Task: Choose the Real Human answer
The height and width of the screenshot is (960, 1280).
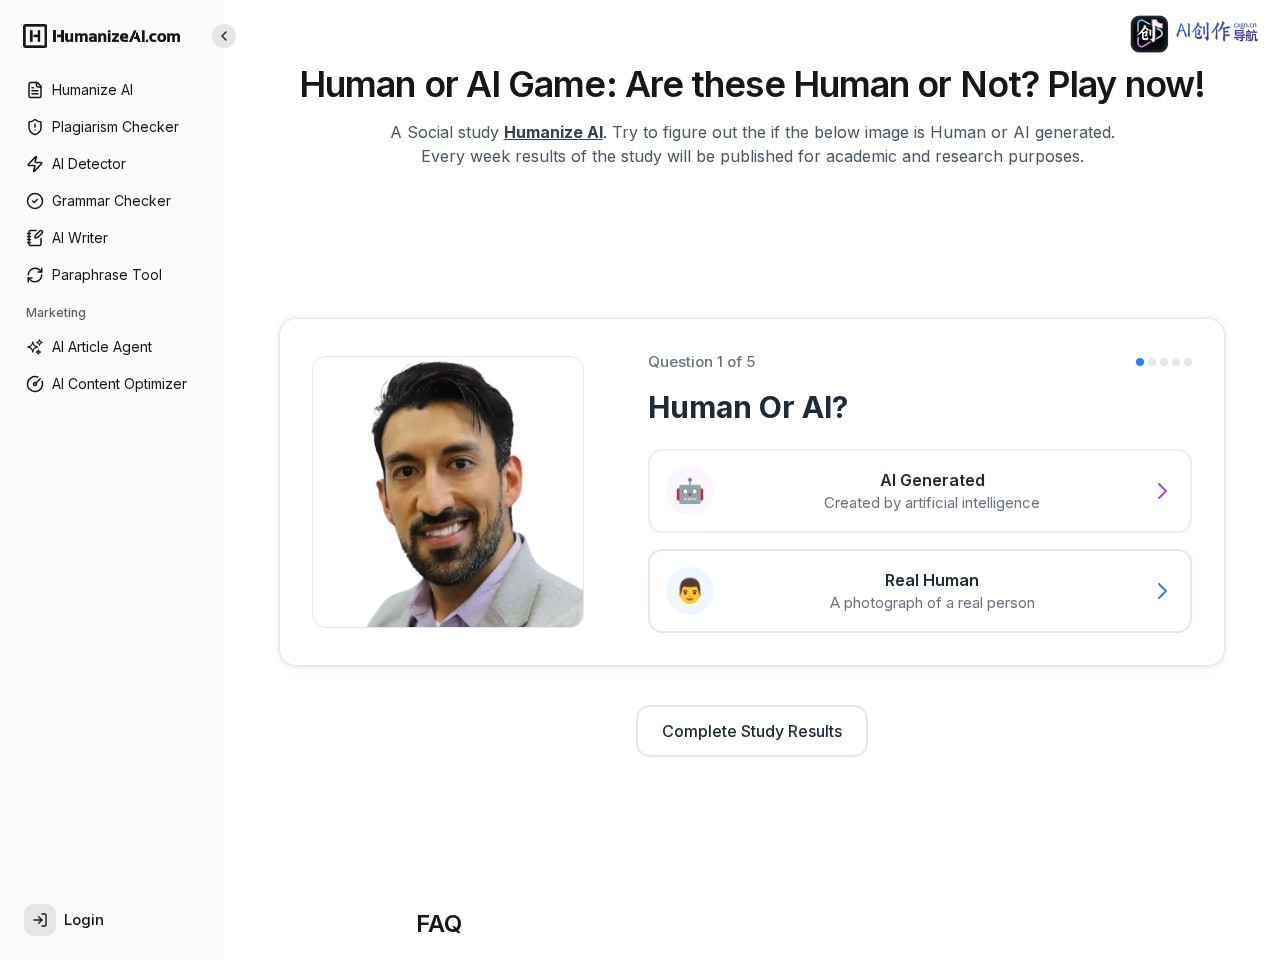Action: click(920, 591)
